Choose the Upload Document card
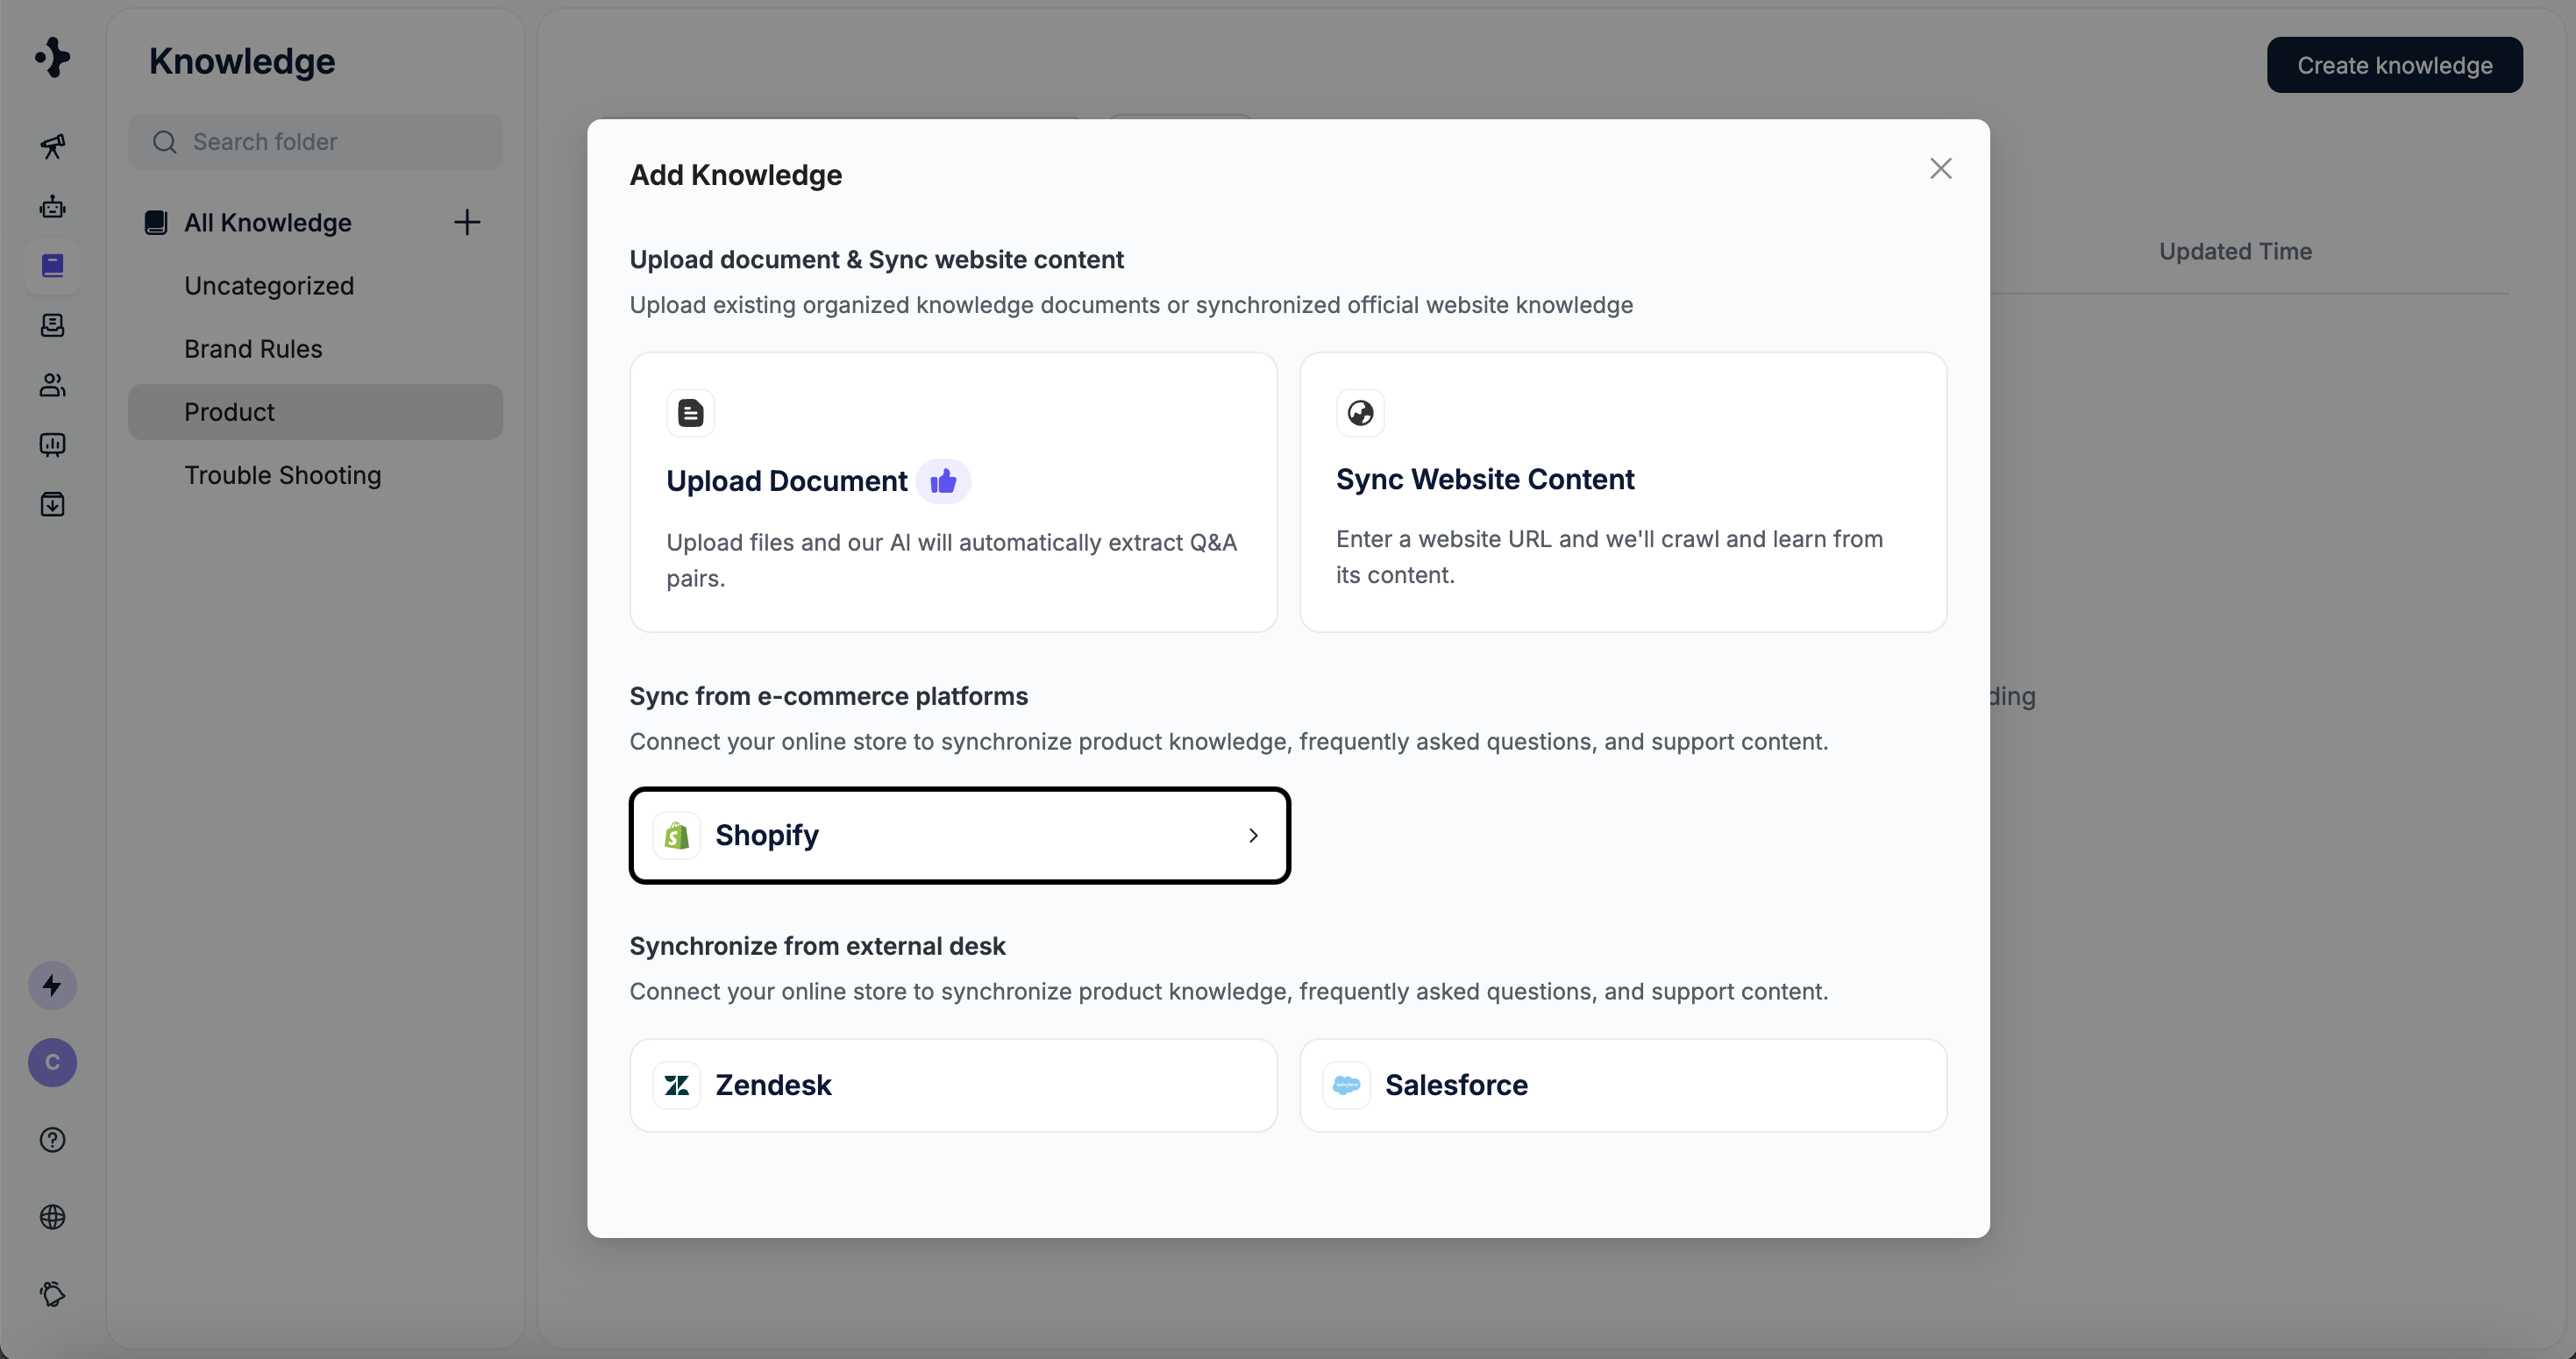The width and height of the screenshot is (2576, 1359). pyautogui.click(x=953, y=492)
